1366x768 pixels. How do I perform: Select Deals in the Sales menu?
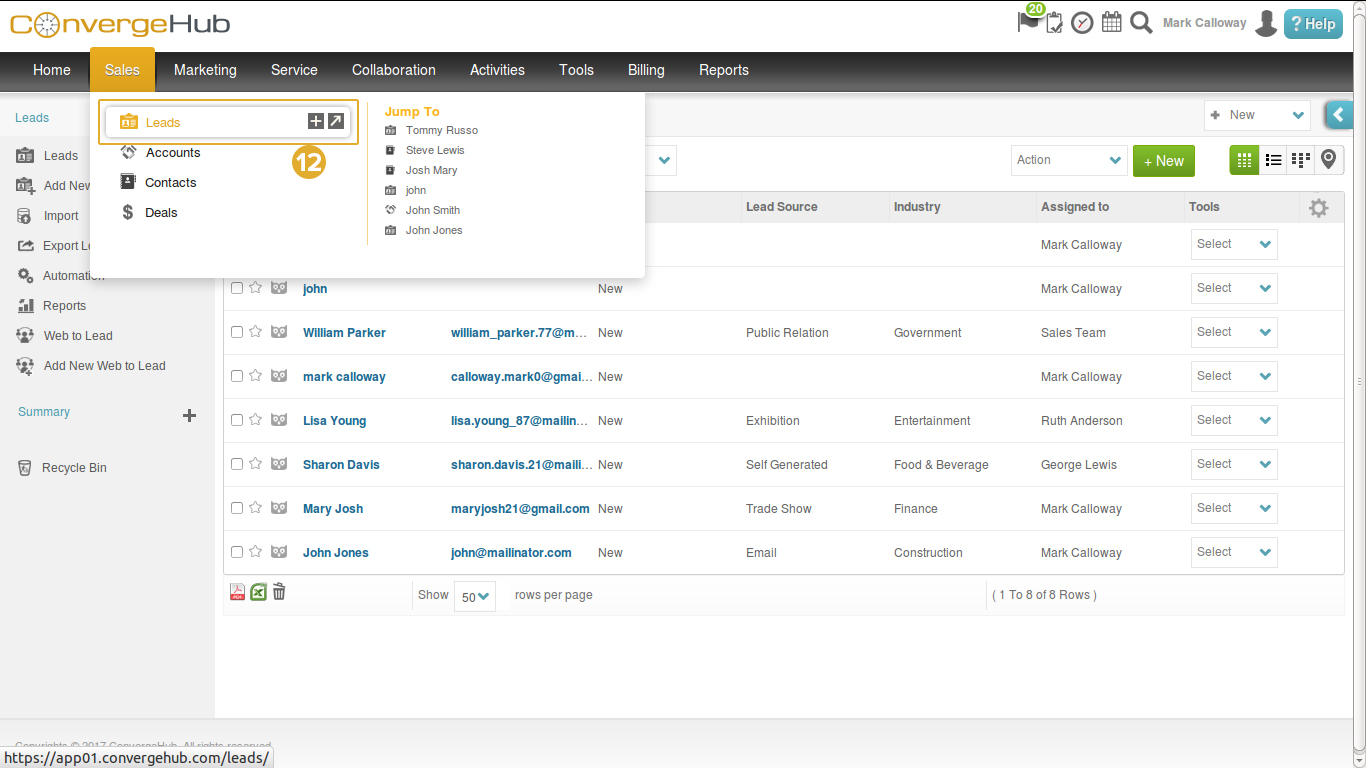pos(161,213)
